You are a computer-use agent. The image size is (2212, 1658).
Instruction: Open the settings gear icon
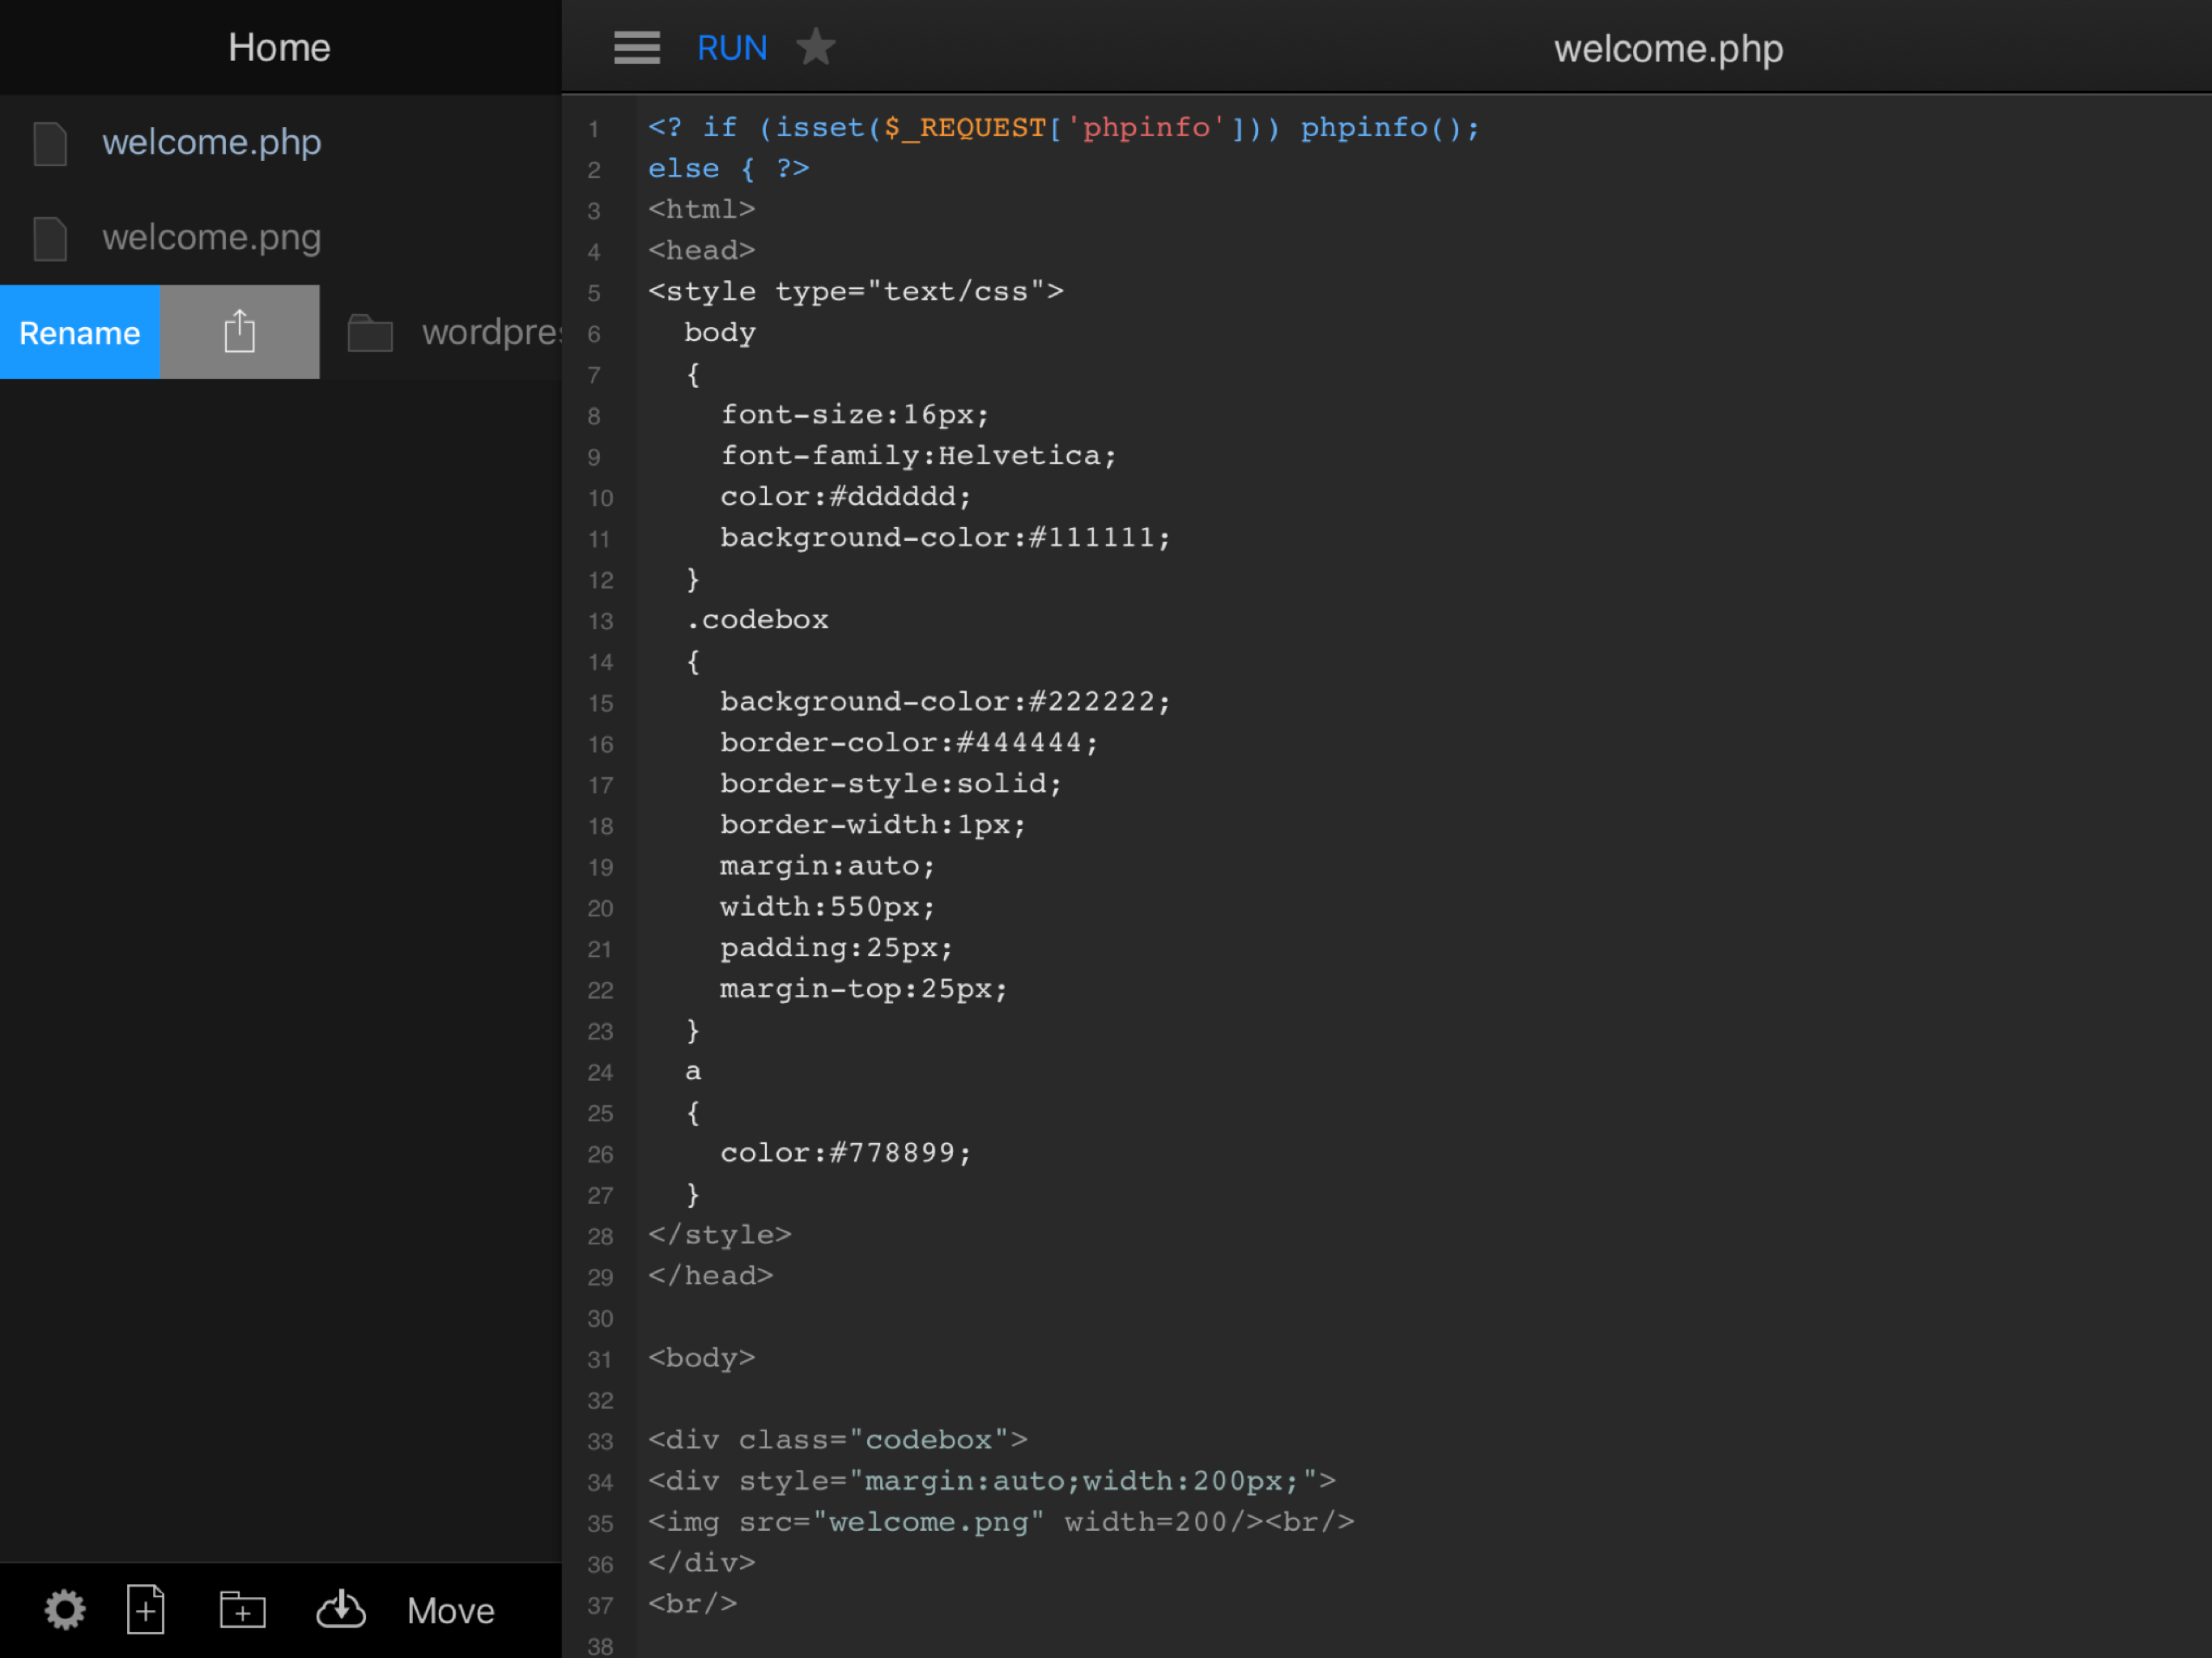(65, 1609)
